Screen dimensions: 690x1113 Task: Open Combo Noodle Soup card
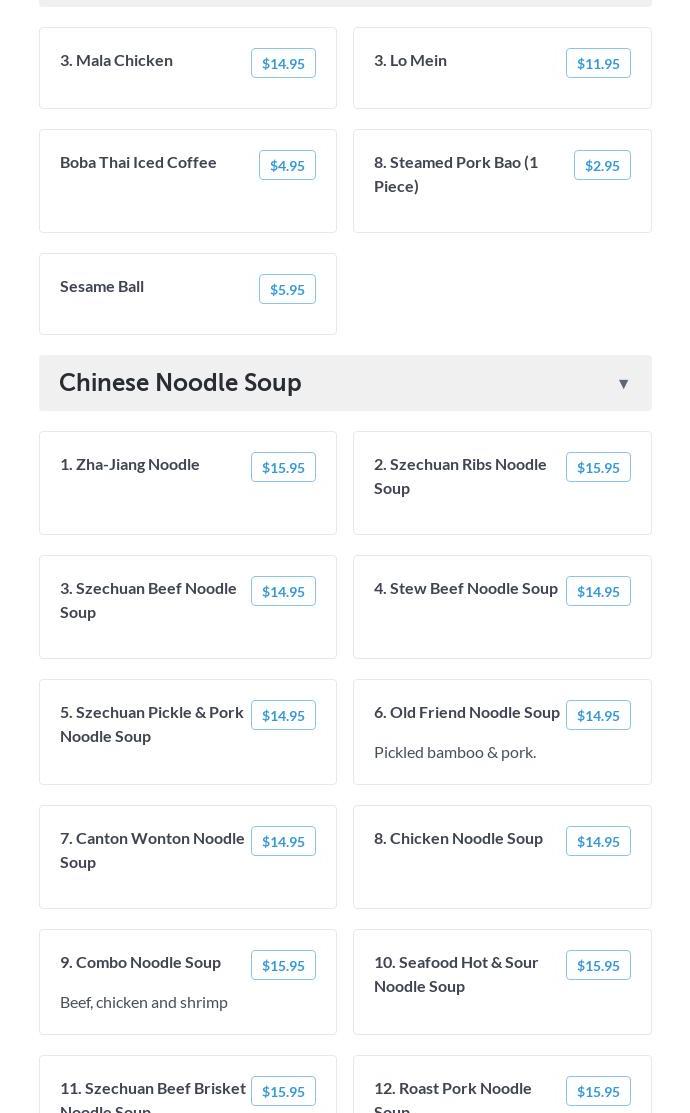pos(140,962)
